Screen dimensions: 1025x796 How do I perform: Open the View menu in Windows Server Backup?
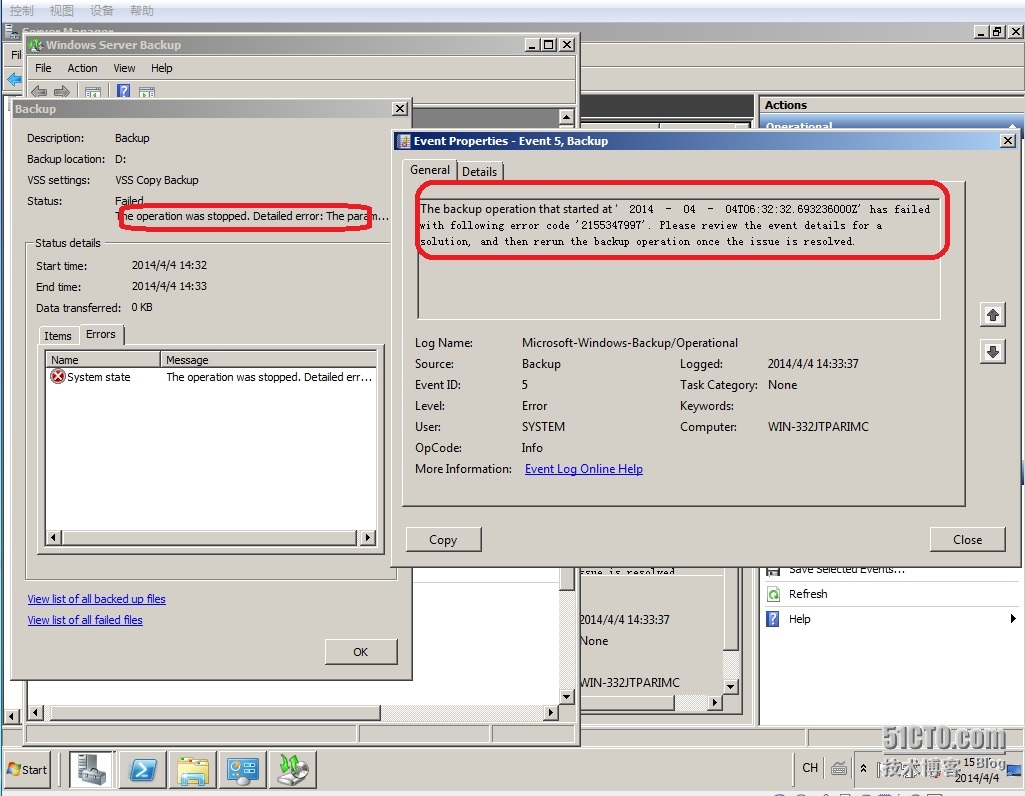click(124, 68)
